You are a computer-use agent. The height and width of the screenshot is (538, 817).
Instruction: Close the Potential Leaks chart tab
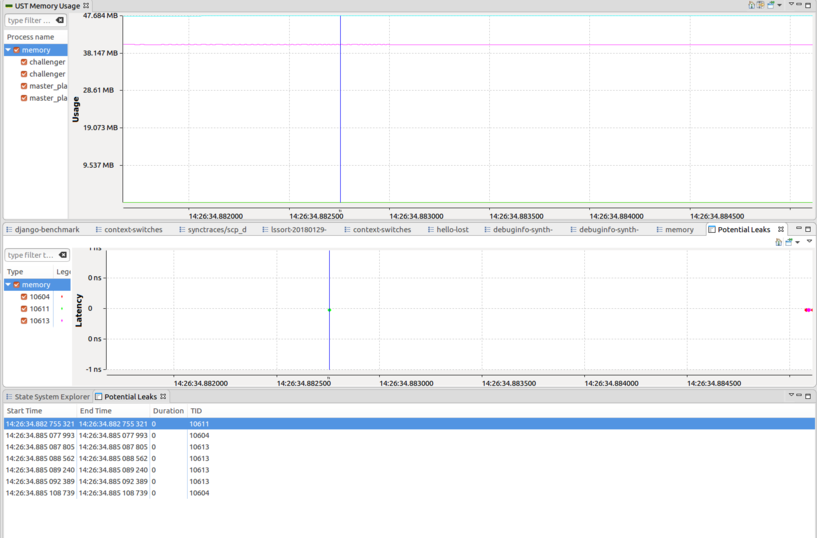(781, 230)
